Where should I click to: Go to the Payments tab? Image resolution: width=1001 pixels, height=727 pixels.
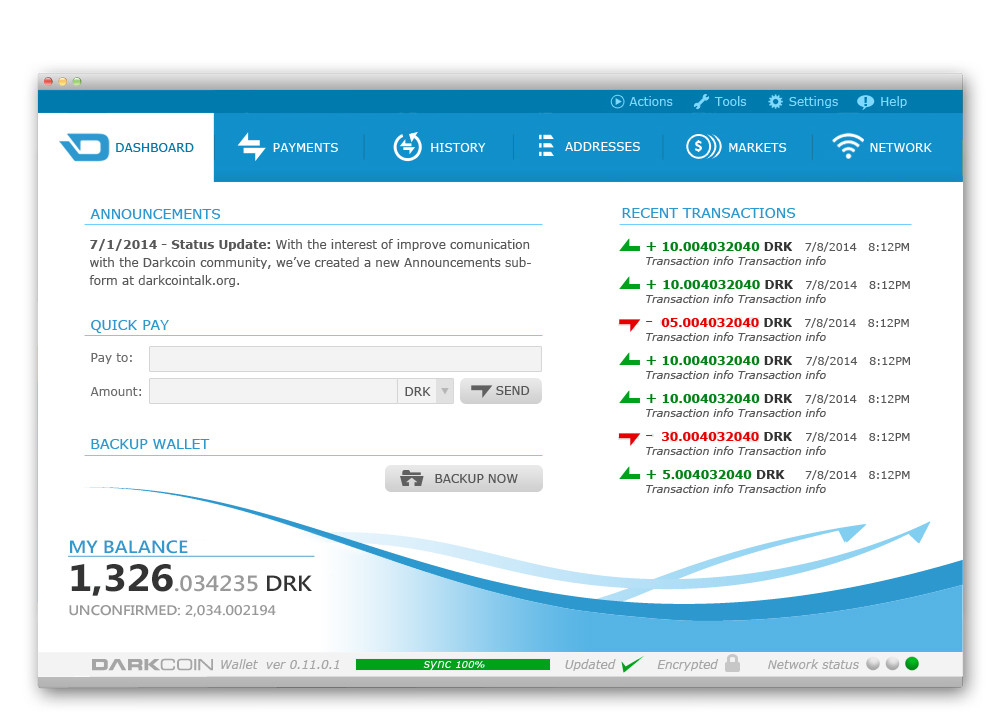[x=288, y=147]
